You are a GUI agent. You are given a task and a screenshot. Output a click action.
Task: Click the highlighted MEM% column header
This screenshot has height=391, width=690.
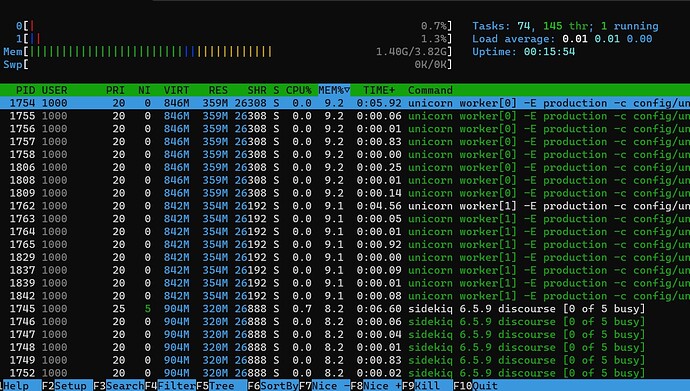(x=334, y=90)
